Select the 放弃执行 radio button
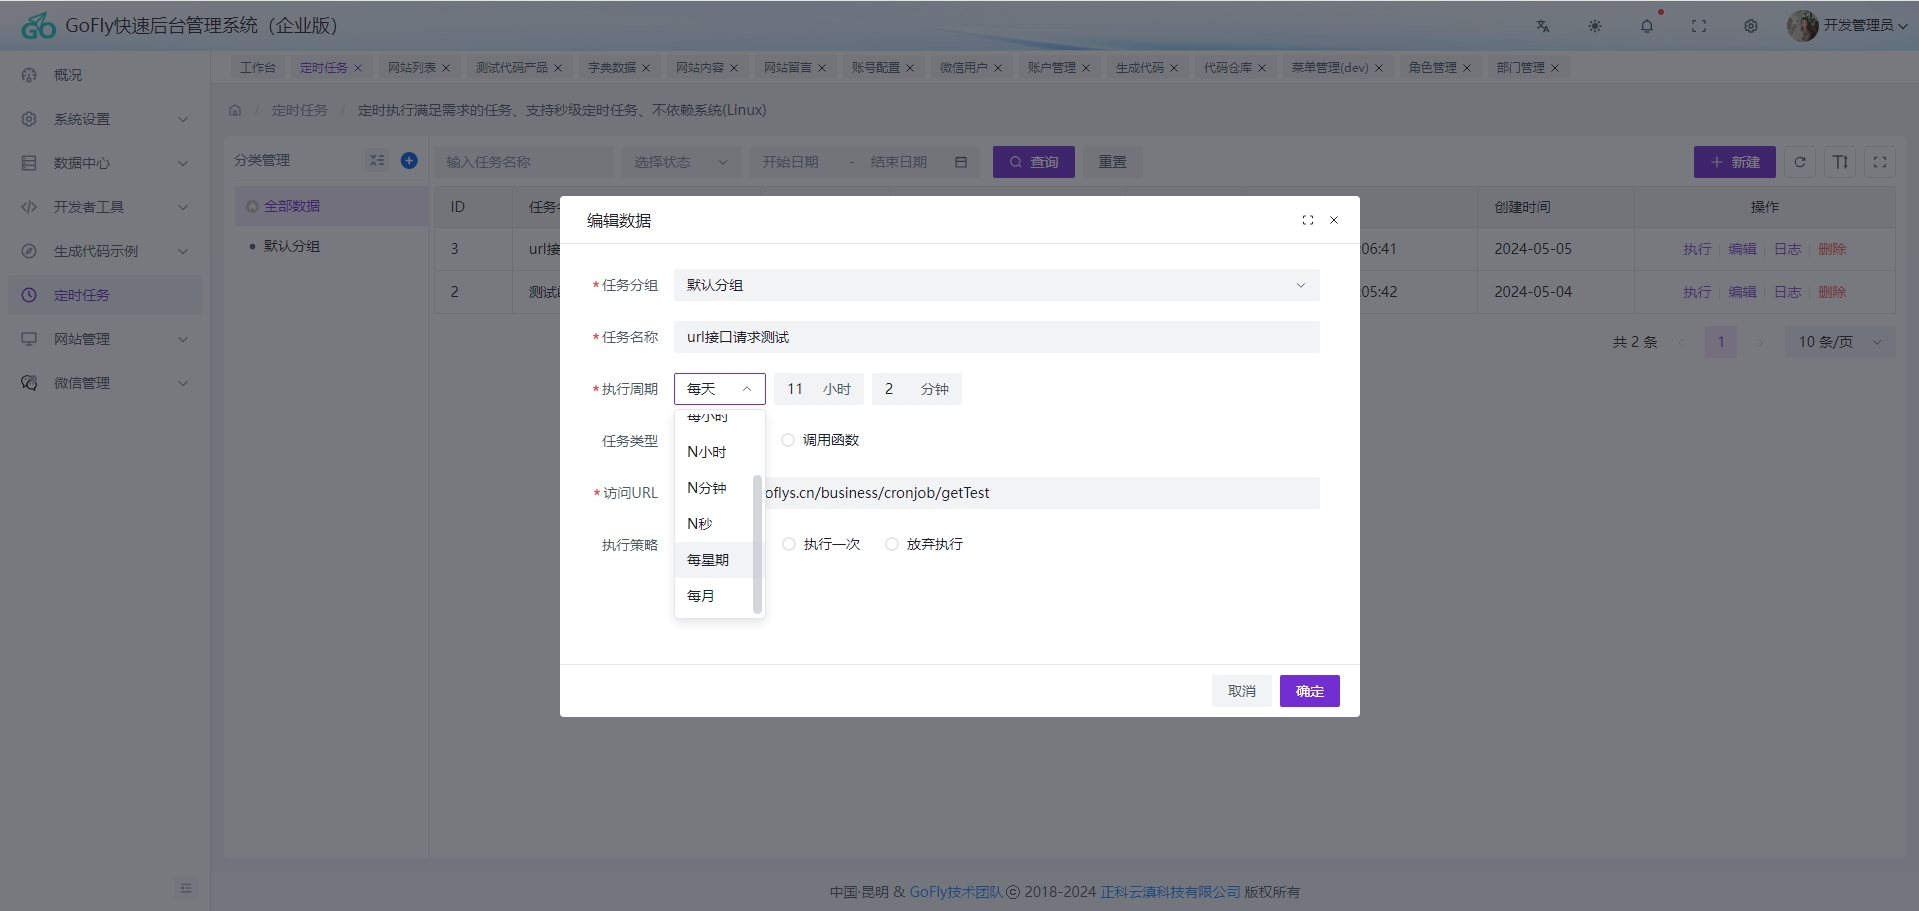 tap(892, 544)
